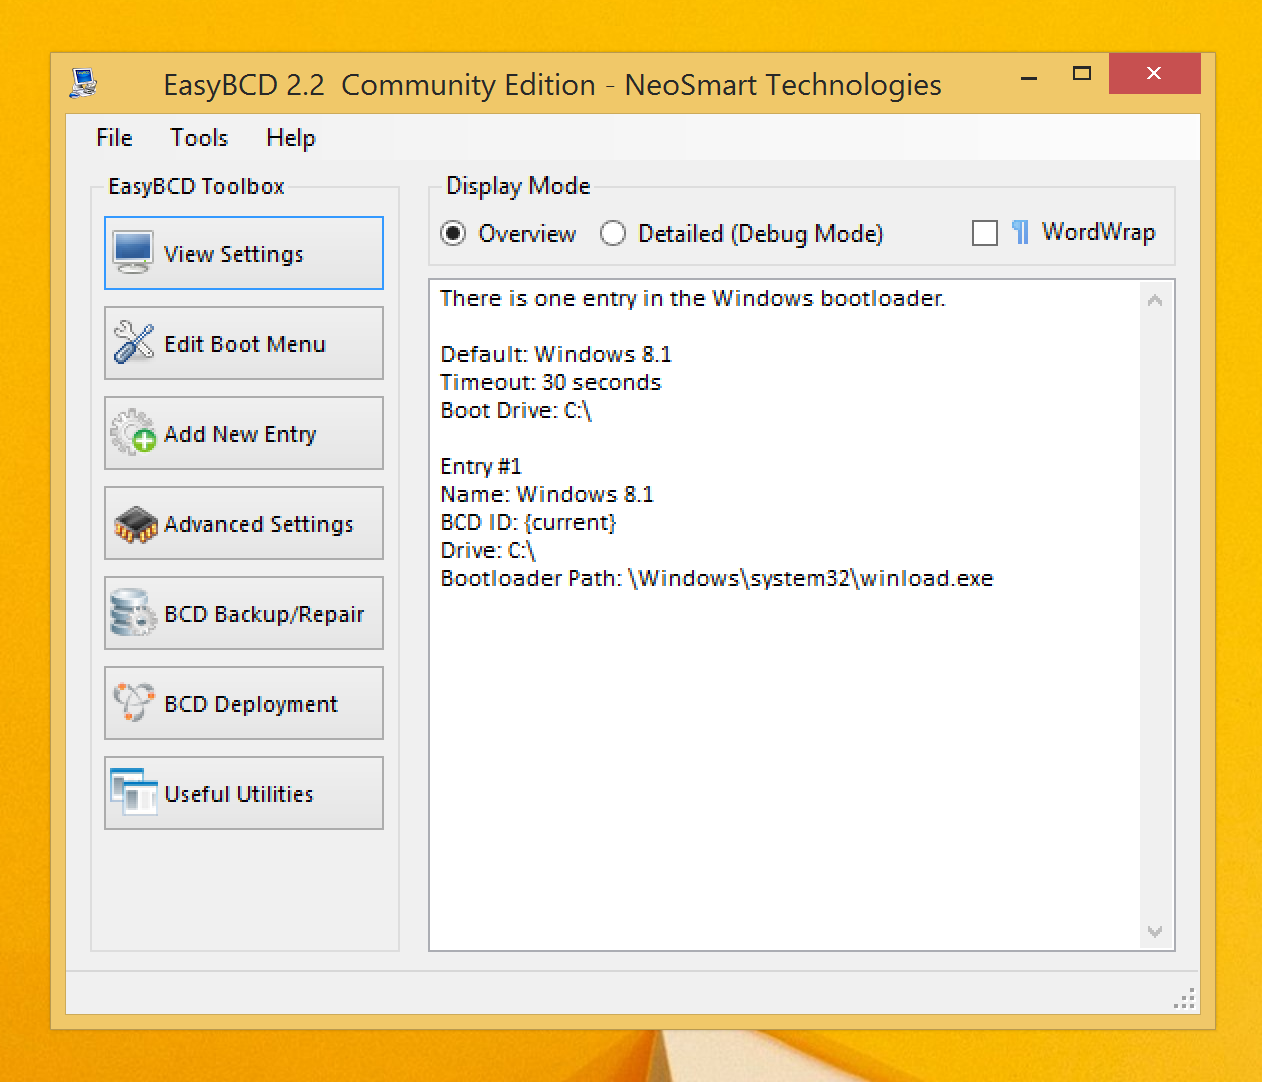
Task: Click the Bootloader Path winload.exe line
Action: 717,578
